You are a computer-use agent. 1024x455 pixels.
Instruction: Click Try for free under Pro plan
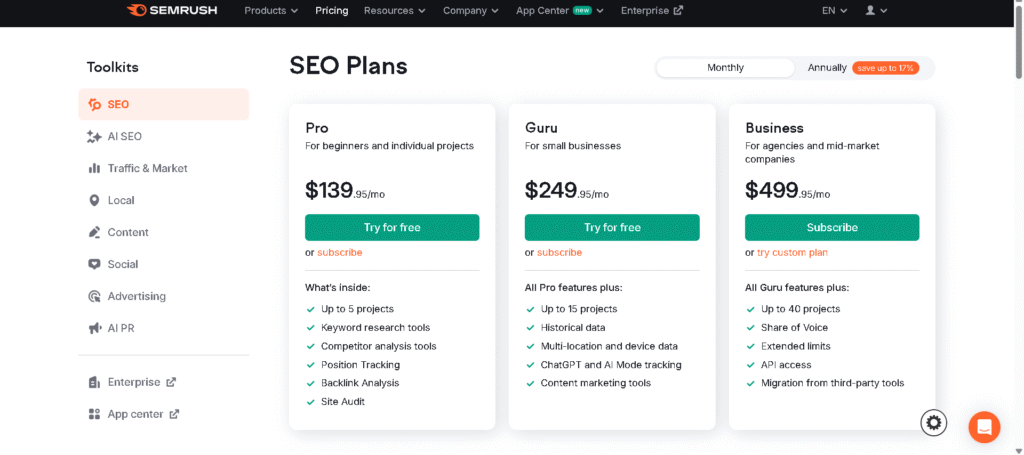point(392,227)
